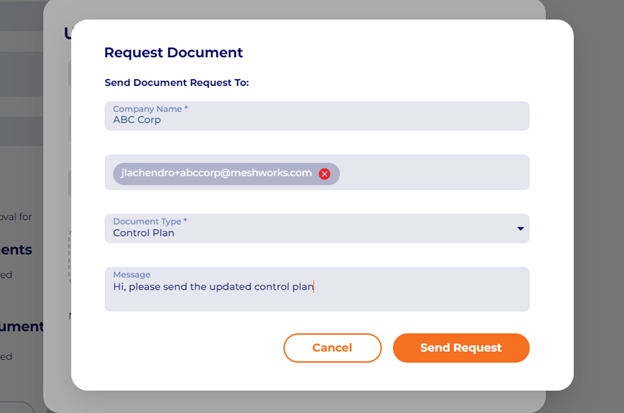624x413 pixels.
Task: Cancel the document request
Action: coord(332,347)
